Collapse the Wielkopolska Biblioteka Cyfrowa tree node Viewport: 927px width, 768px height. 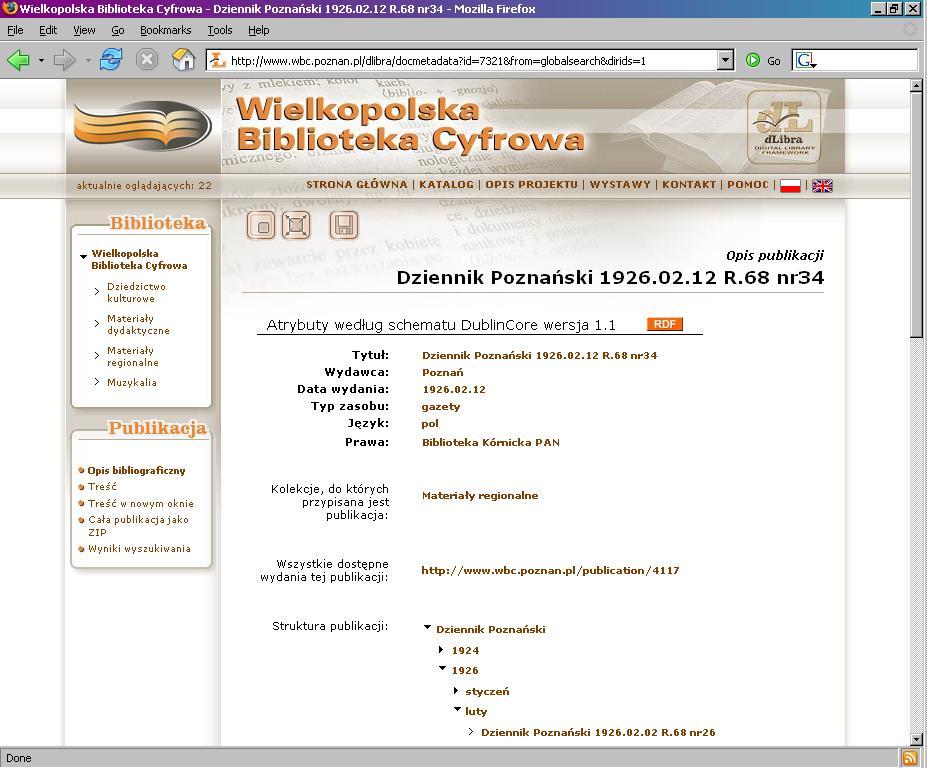83,257
